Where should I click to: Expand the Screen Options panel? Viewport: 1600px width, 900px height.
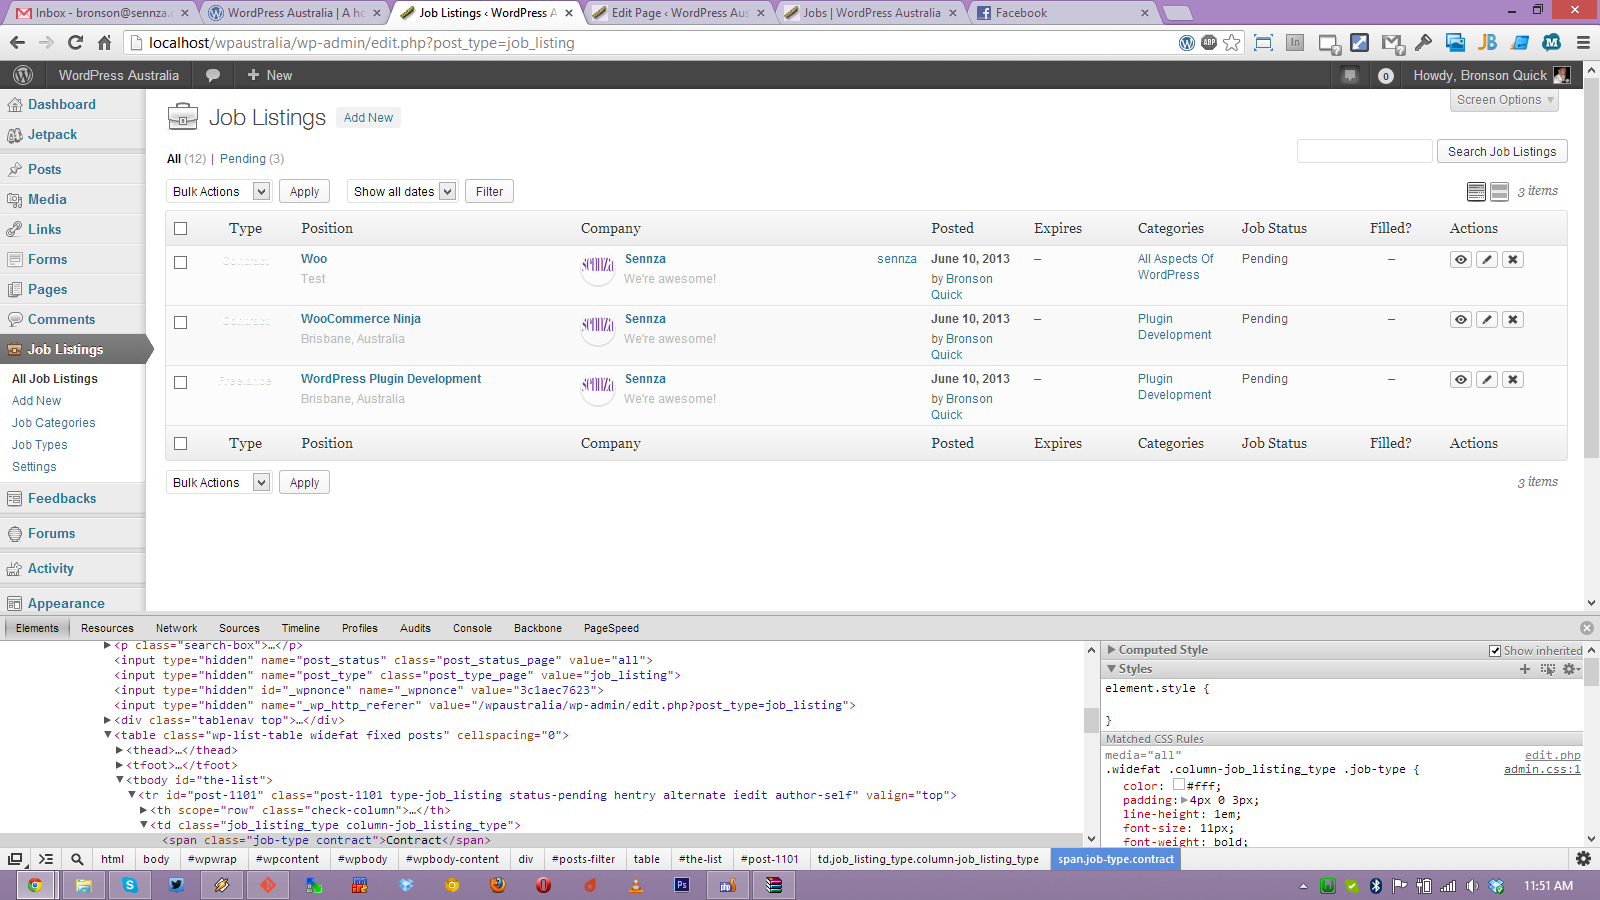(1505, 100)
